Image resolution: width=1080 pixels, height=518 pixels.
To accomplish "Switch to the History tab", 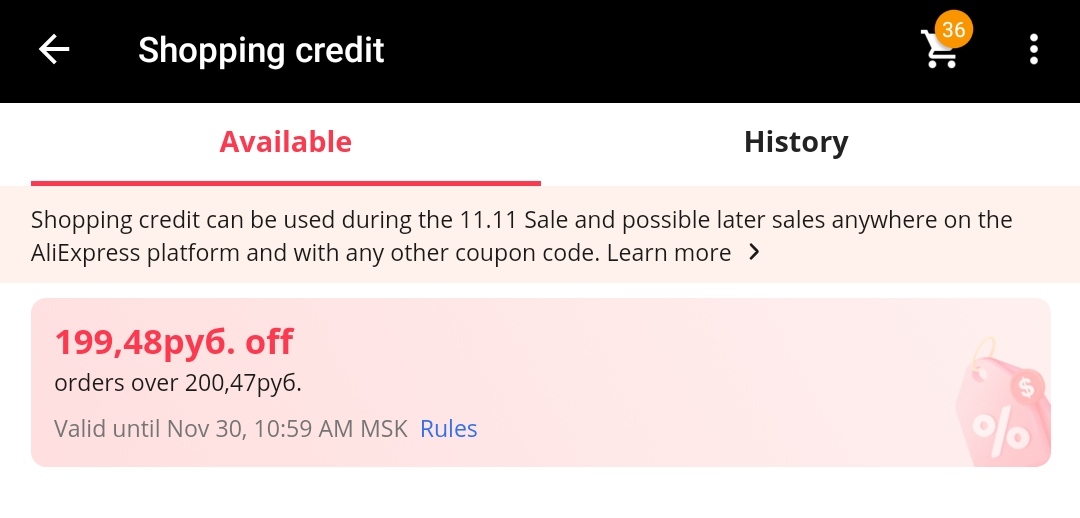I will (796, 143).
